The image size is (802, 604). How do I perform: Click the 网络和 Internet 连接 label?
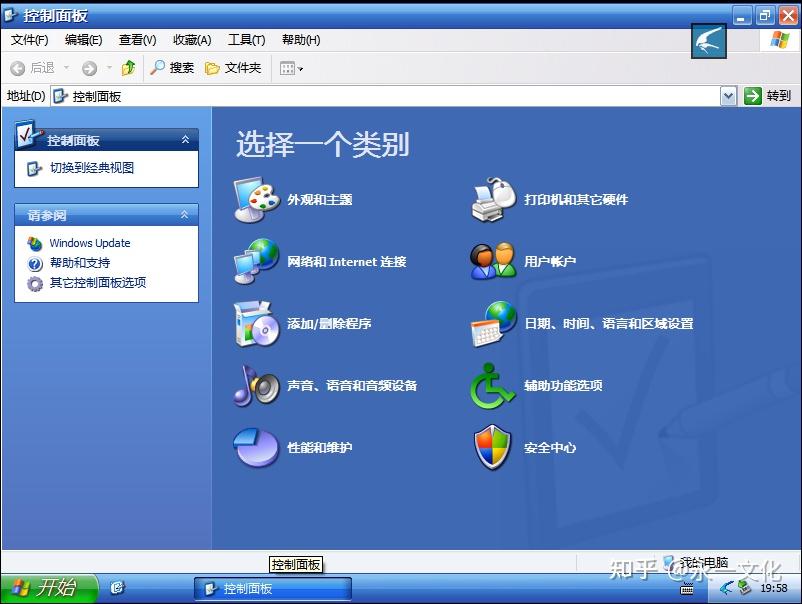click(347, 262)
